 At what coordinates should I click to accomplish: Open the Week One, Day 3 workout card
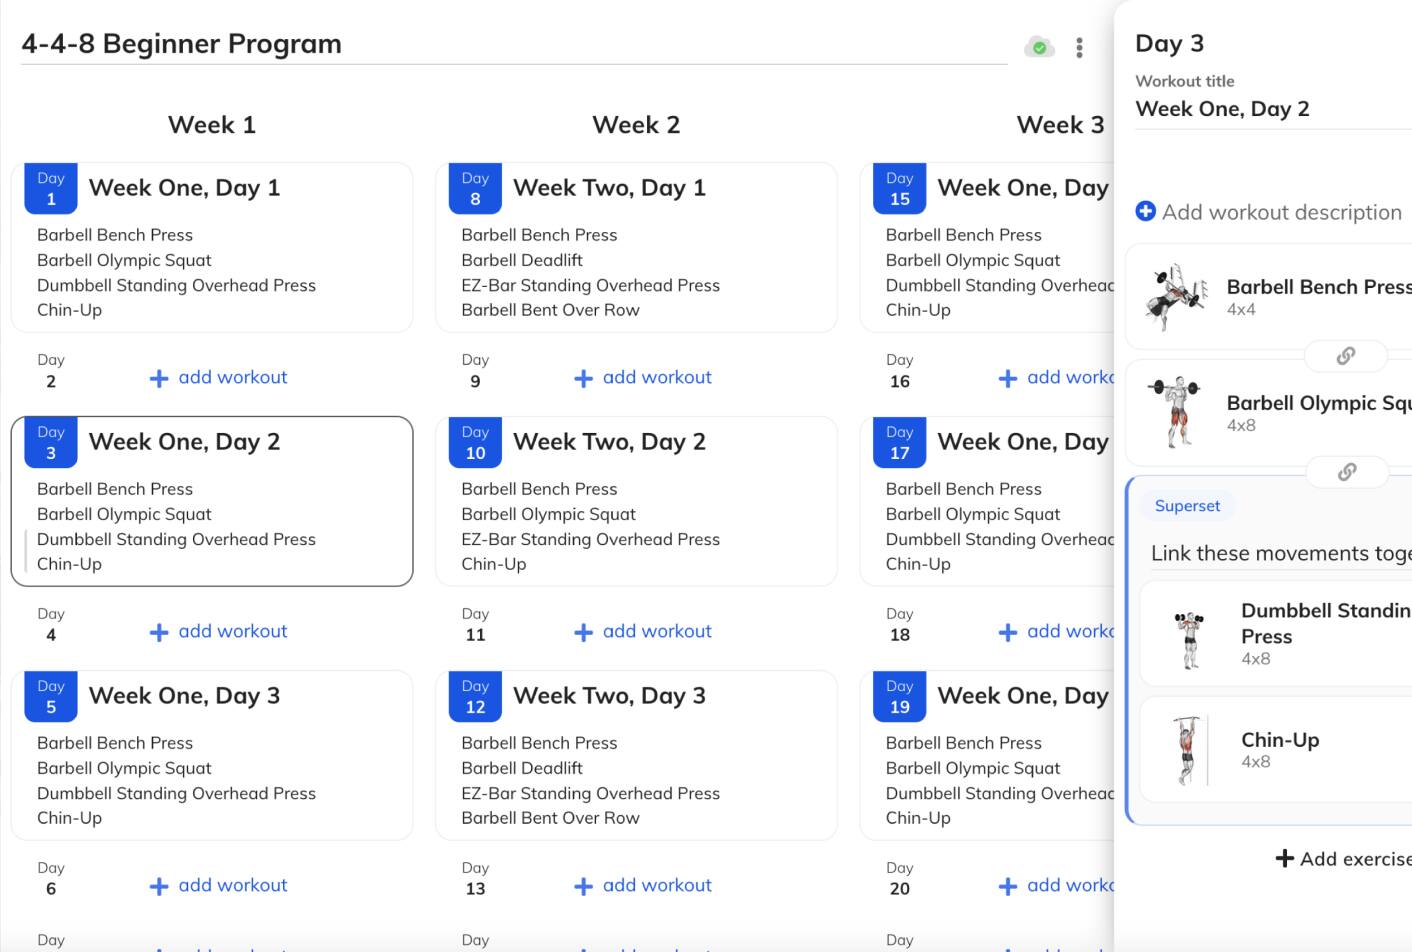tap(212, 755)
